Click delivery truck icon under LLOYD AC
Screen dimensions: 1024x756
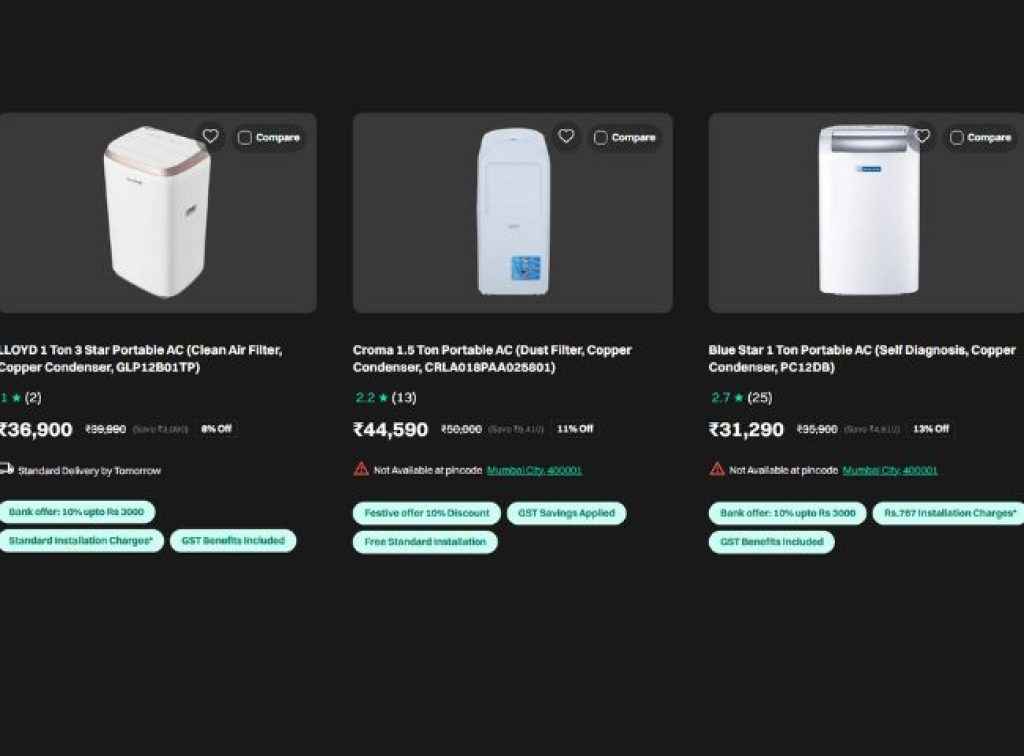6,468
